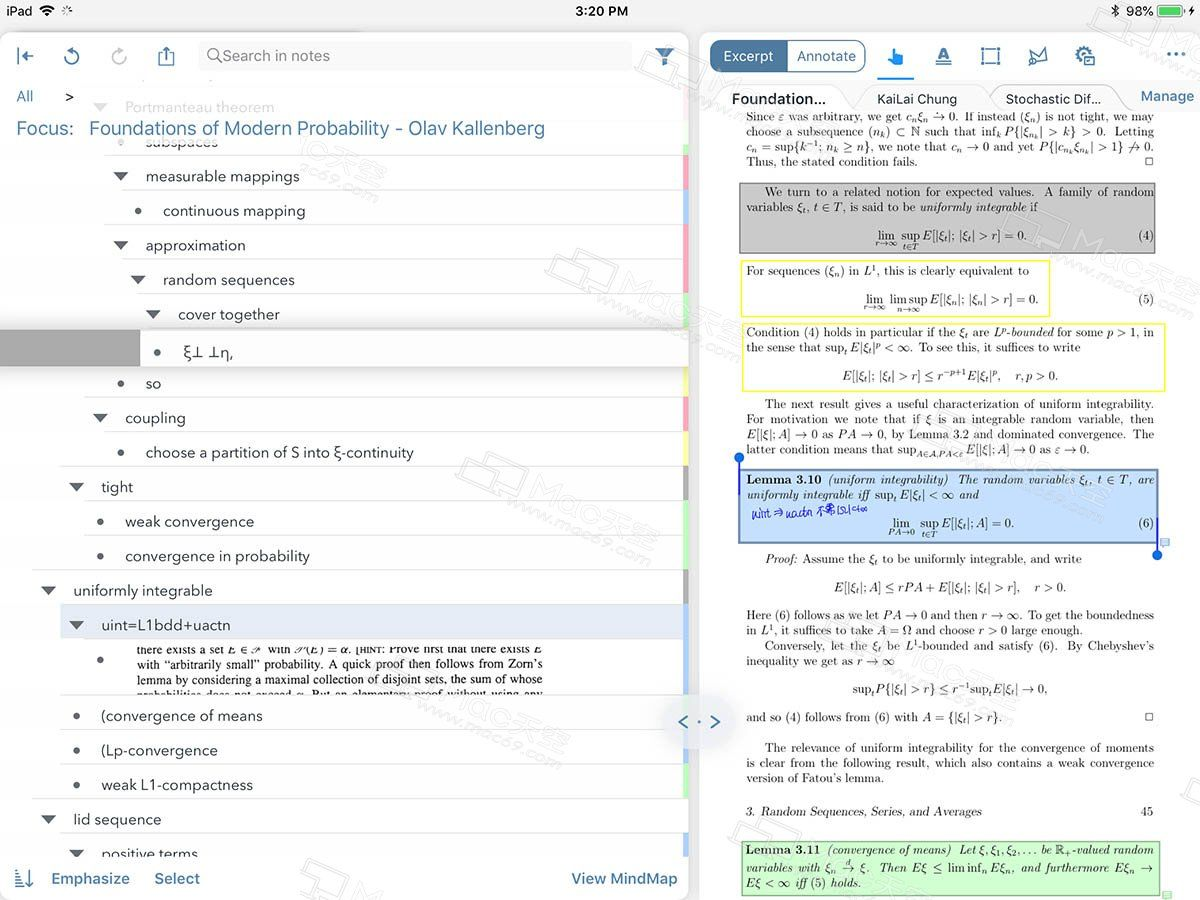Image resolution: width=1200 pixels, height=900 pixels.
Task: Collapse the 'tight' node
Action: coord(76,487)
